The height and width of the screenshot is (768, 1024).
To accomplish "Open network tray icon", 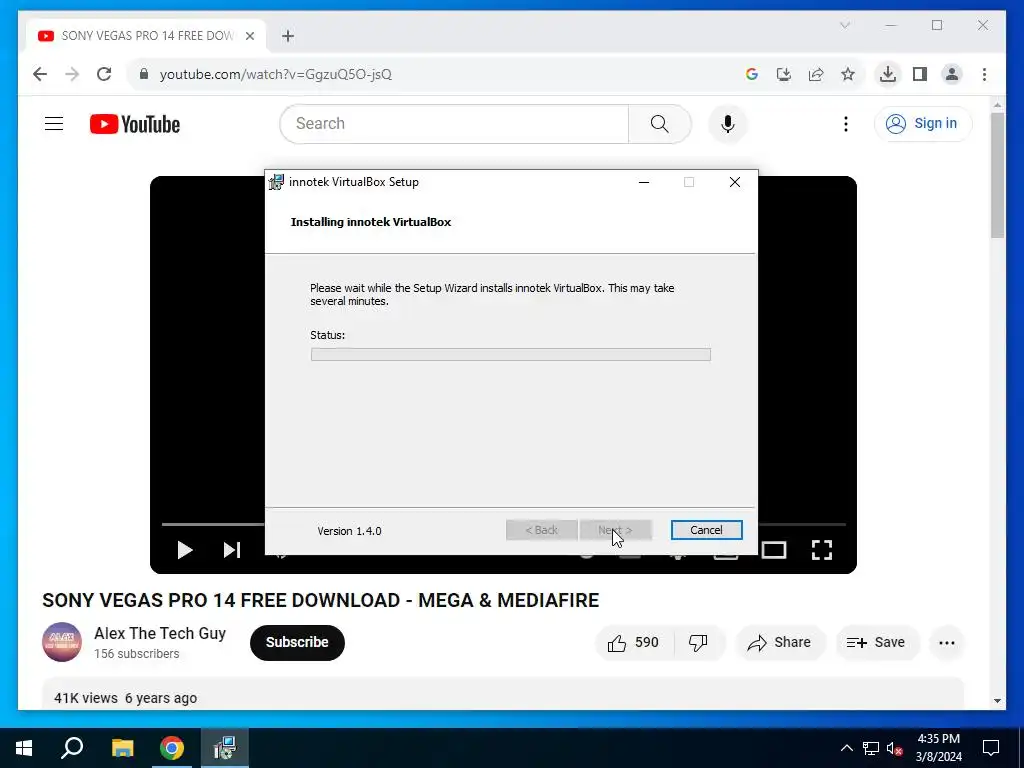I will [871, 748].
